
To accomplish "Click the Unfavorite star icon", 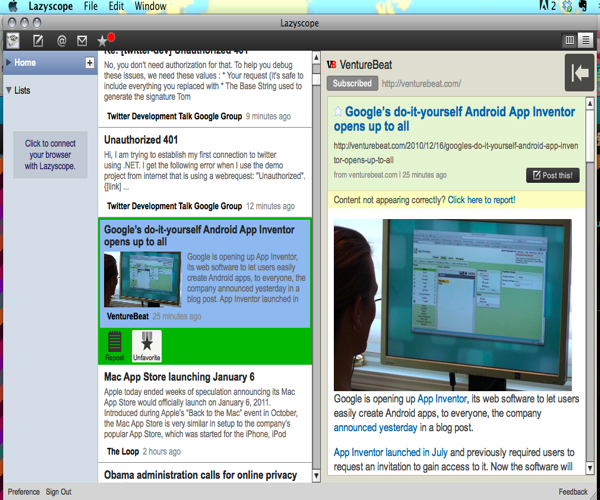I will (x=147, y=346).
